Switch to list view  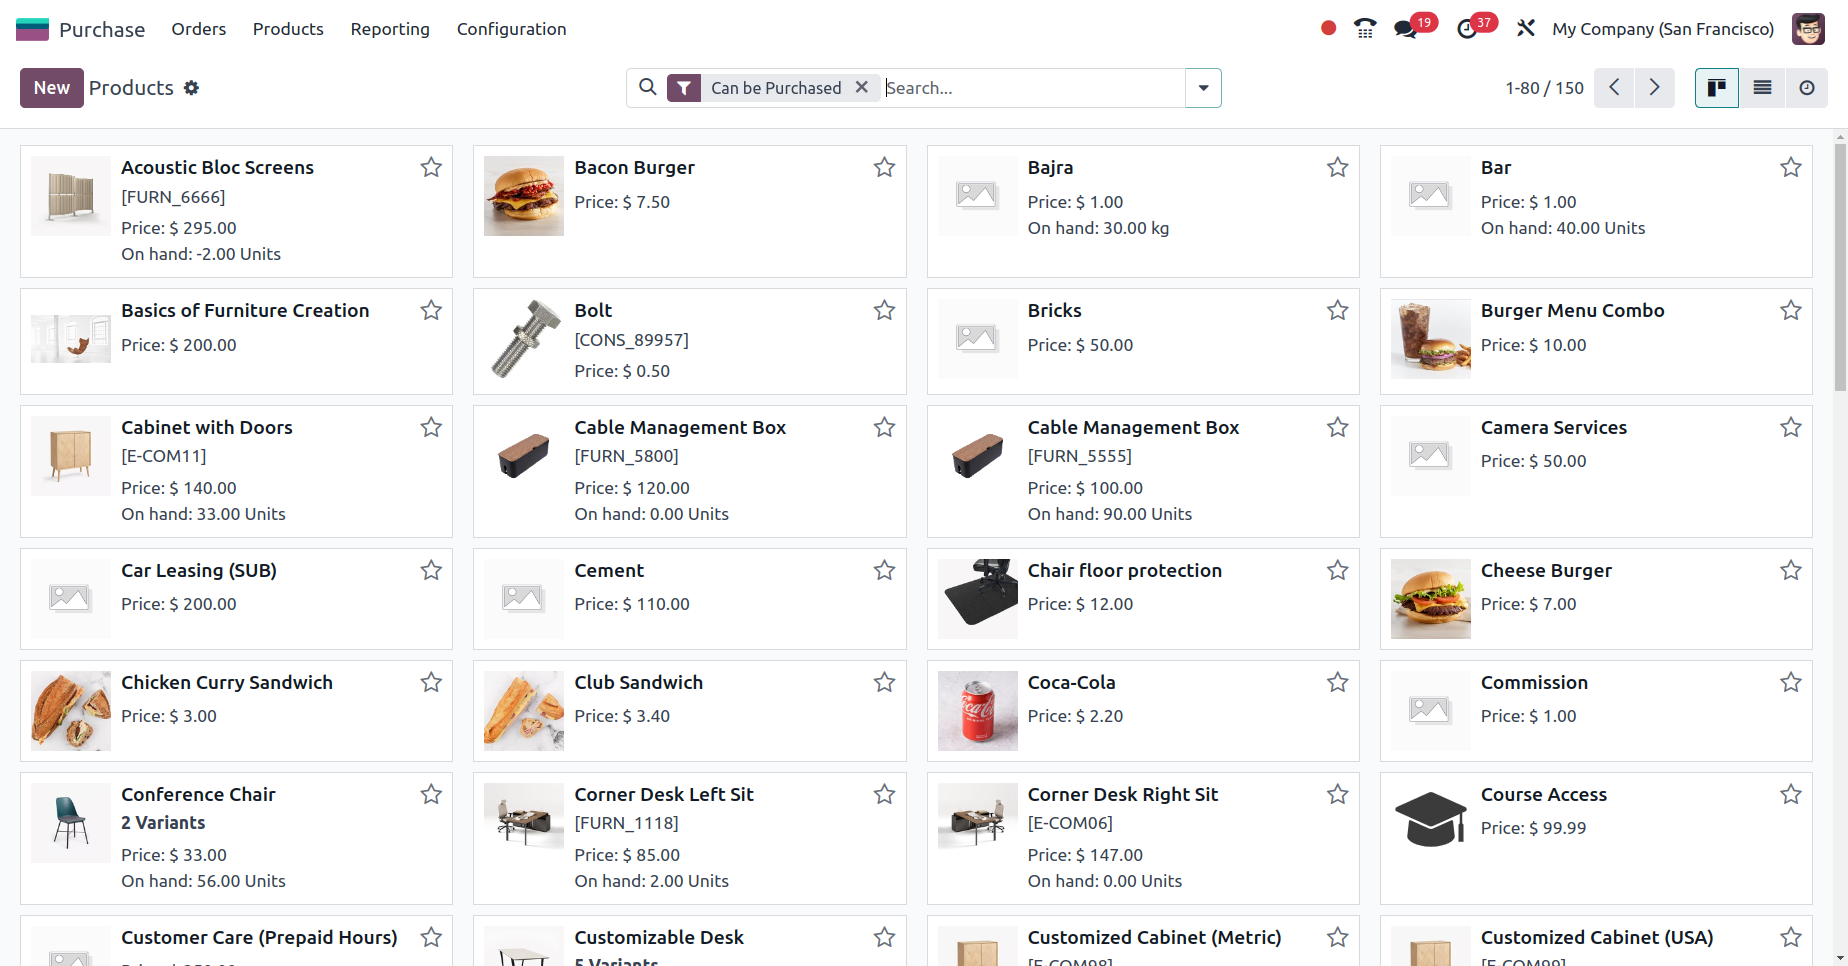click(1762, 88)
